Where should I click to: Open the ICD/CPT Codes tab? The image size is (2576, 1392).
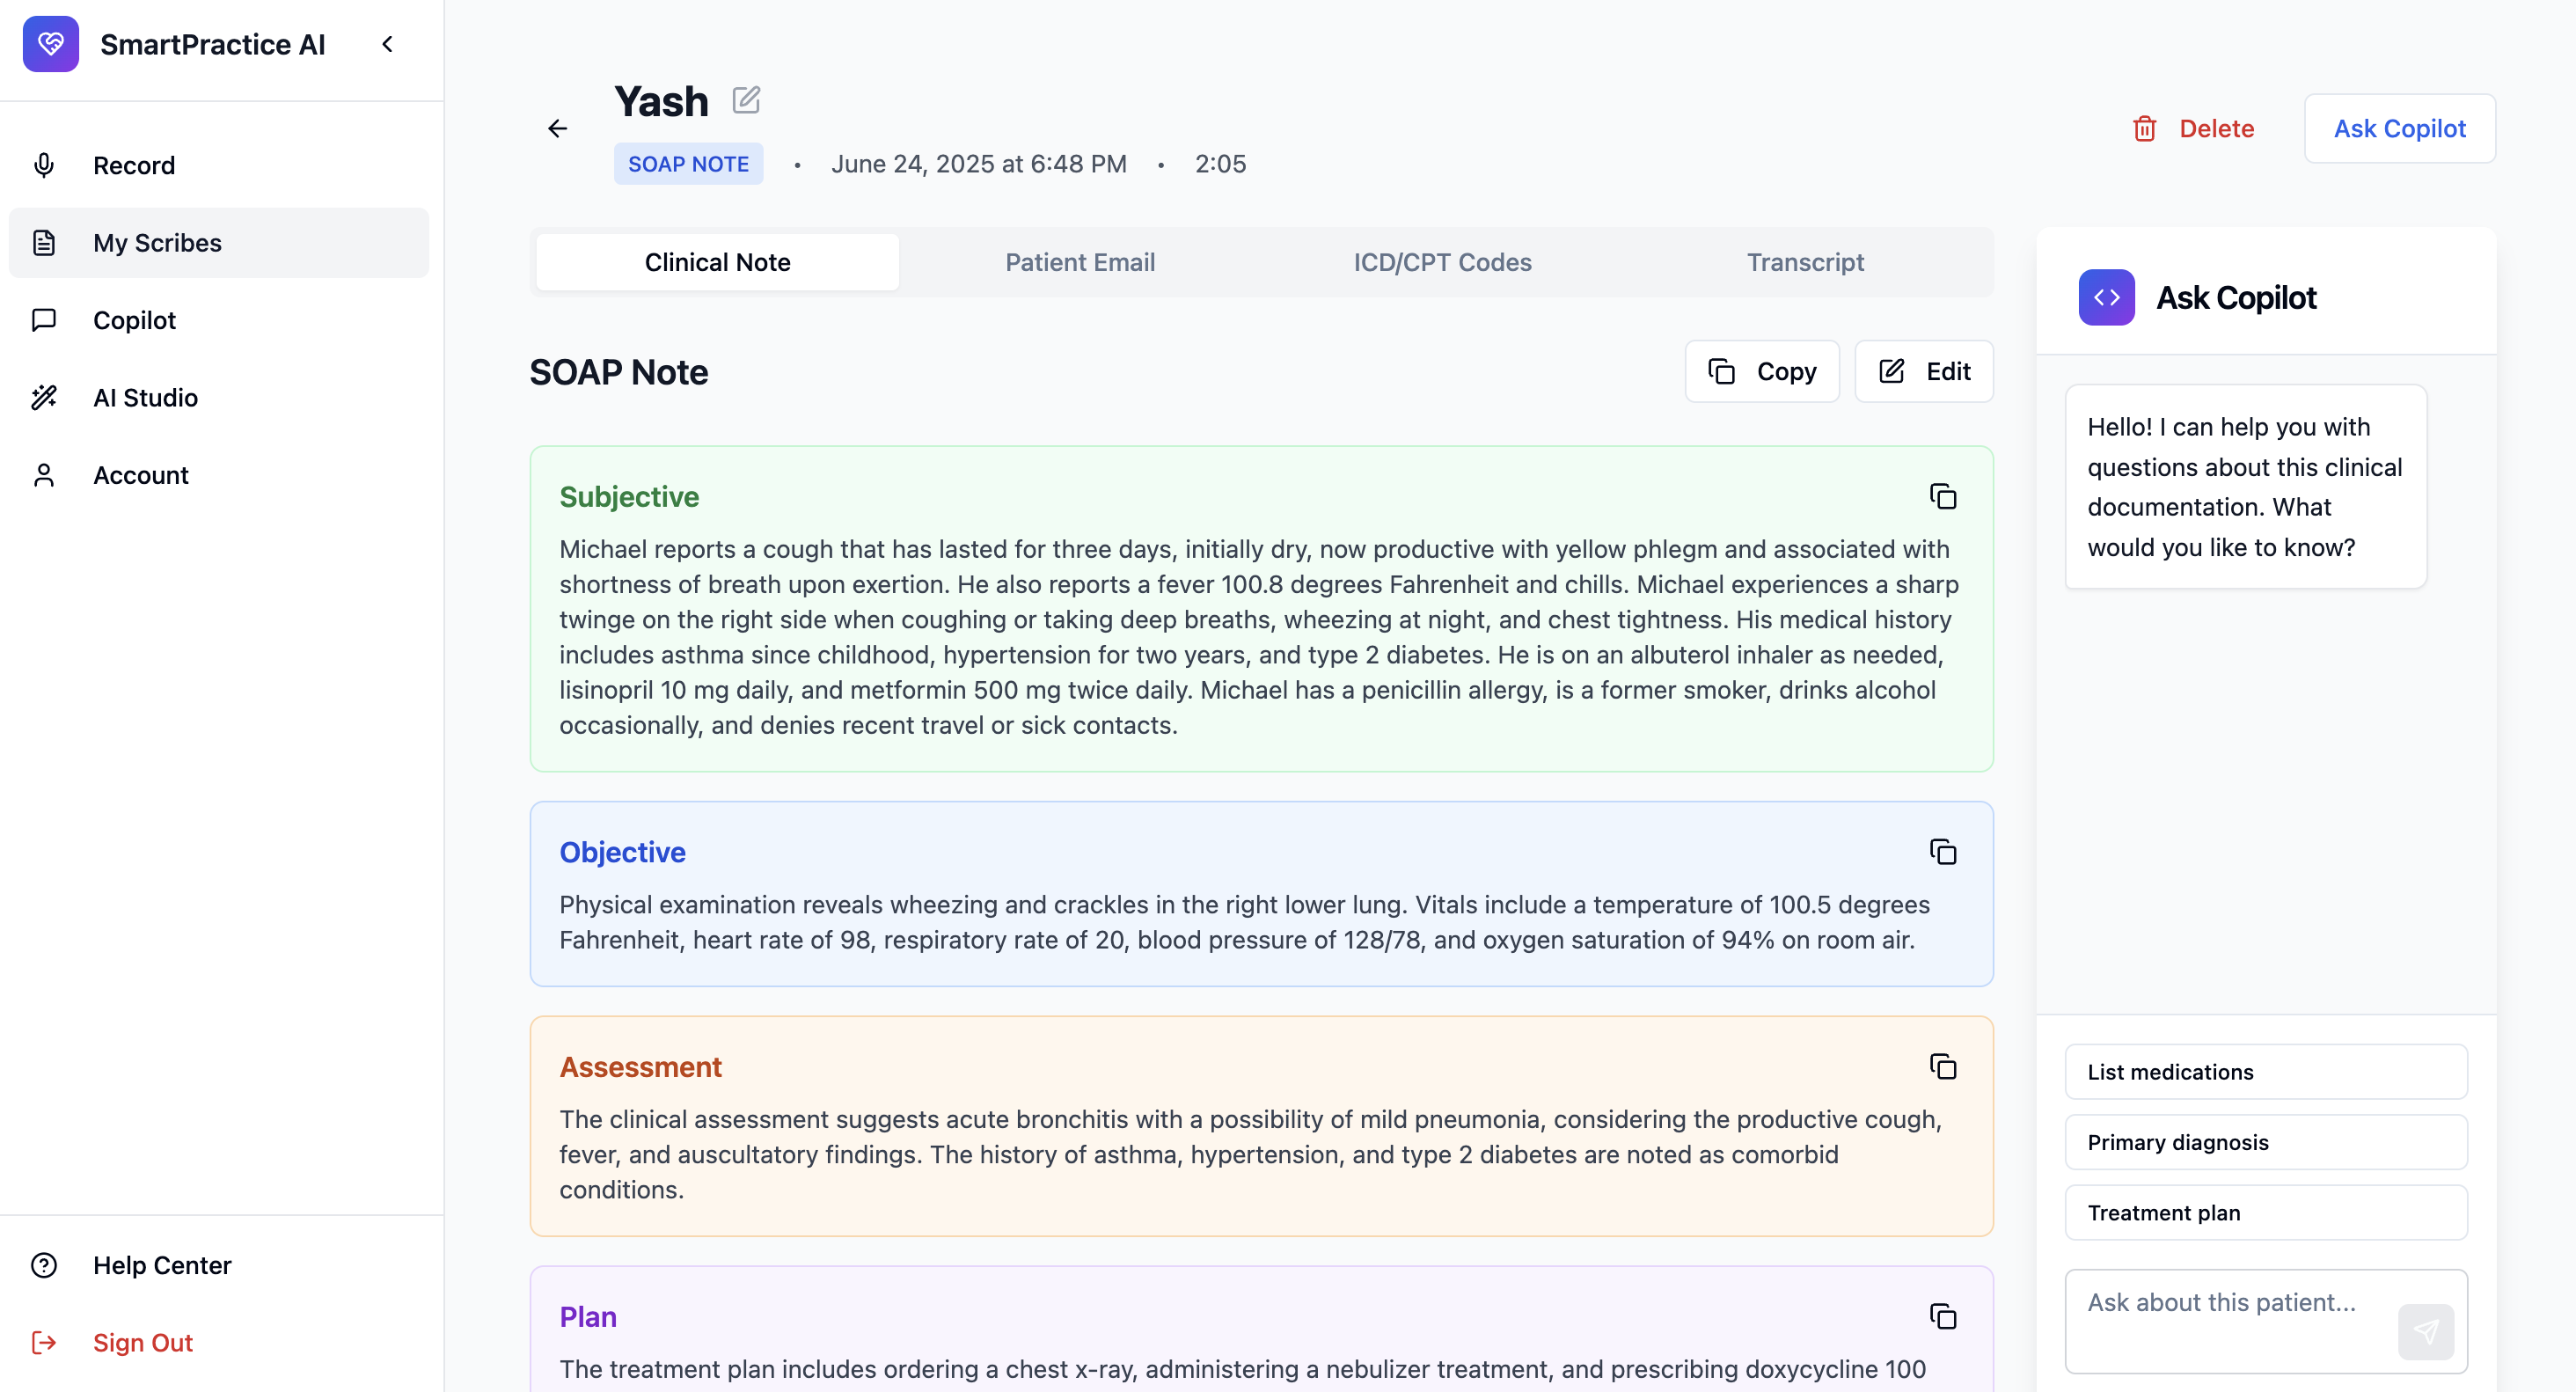click(1441, 261)
